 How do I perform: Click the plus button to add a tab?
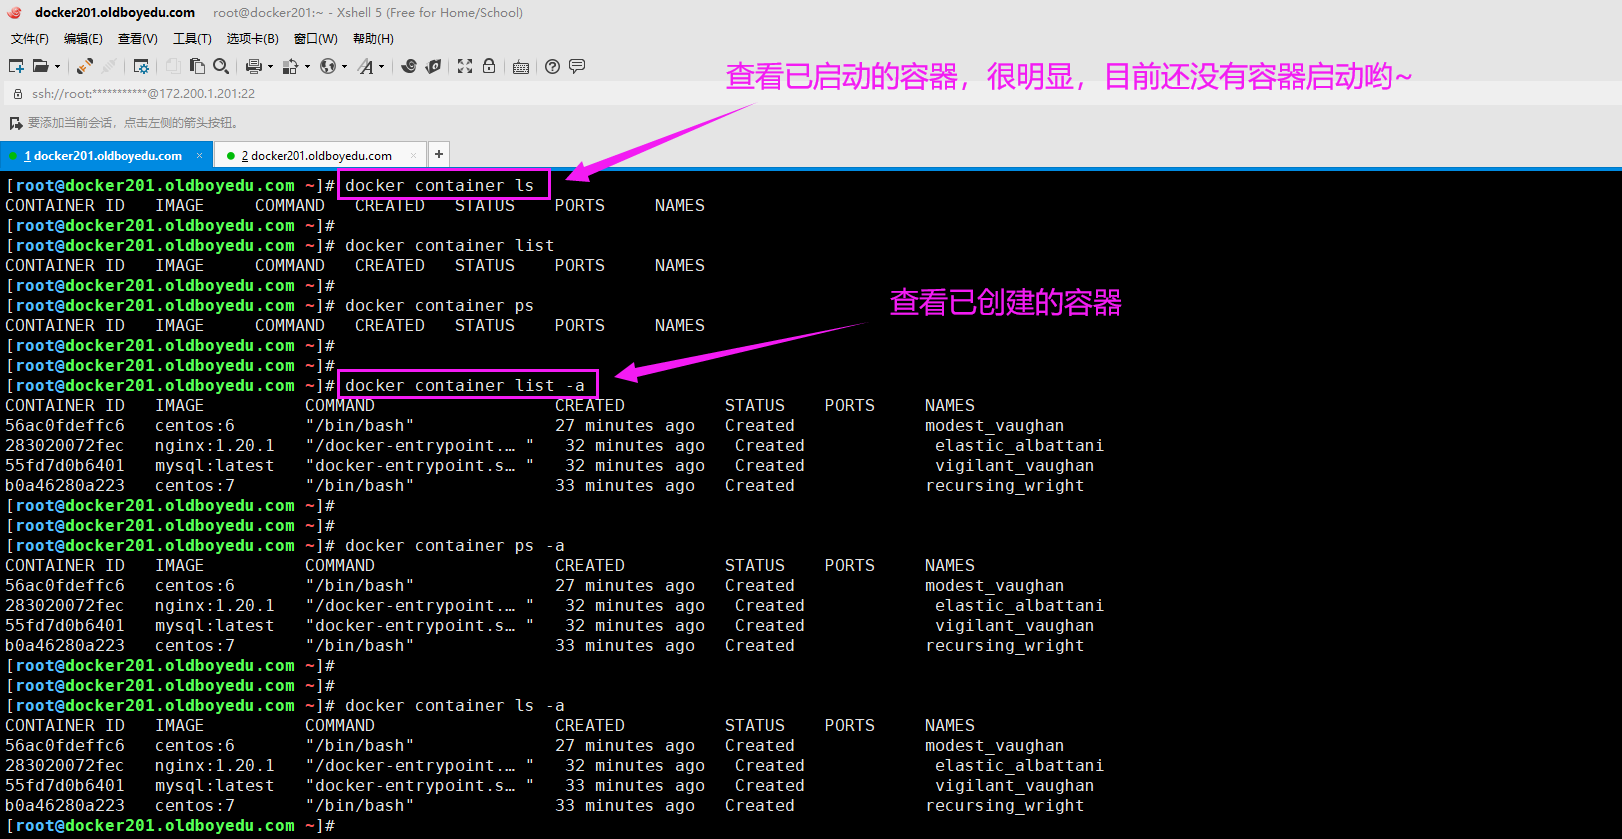438,154
